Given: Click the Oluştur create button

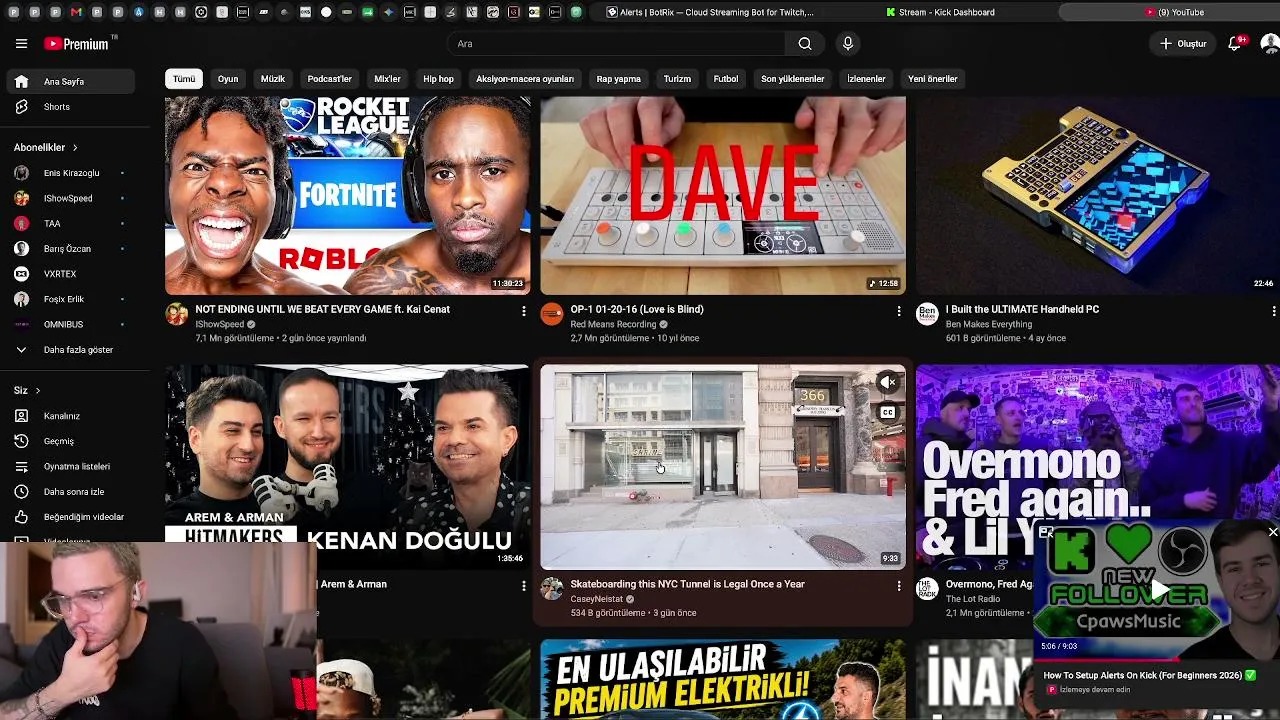Looking at the screenshot, I should pos(1183,44).
